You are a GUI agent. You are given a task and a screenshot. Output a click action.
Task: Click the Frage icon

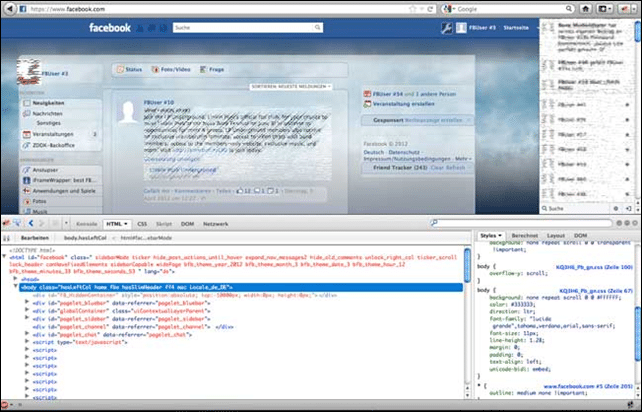tap(203, 69)
